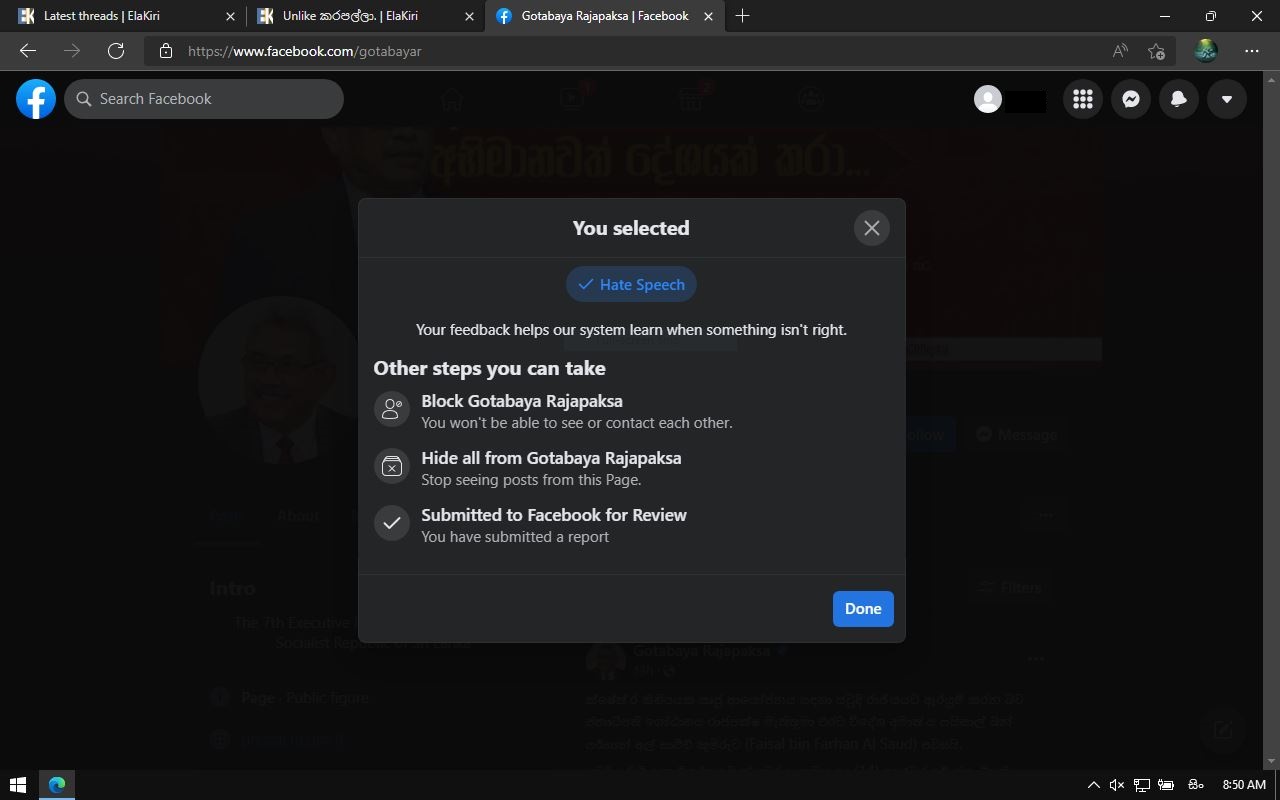
Task: Click the muted volume tray icon
Action: coord(1117,785)
